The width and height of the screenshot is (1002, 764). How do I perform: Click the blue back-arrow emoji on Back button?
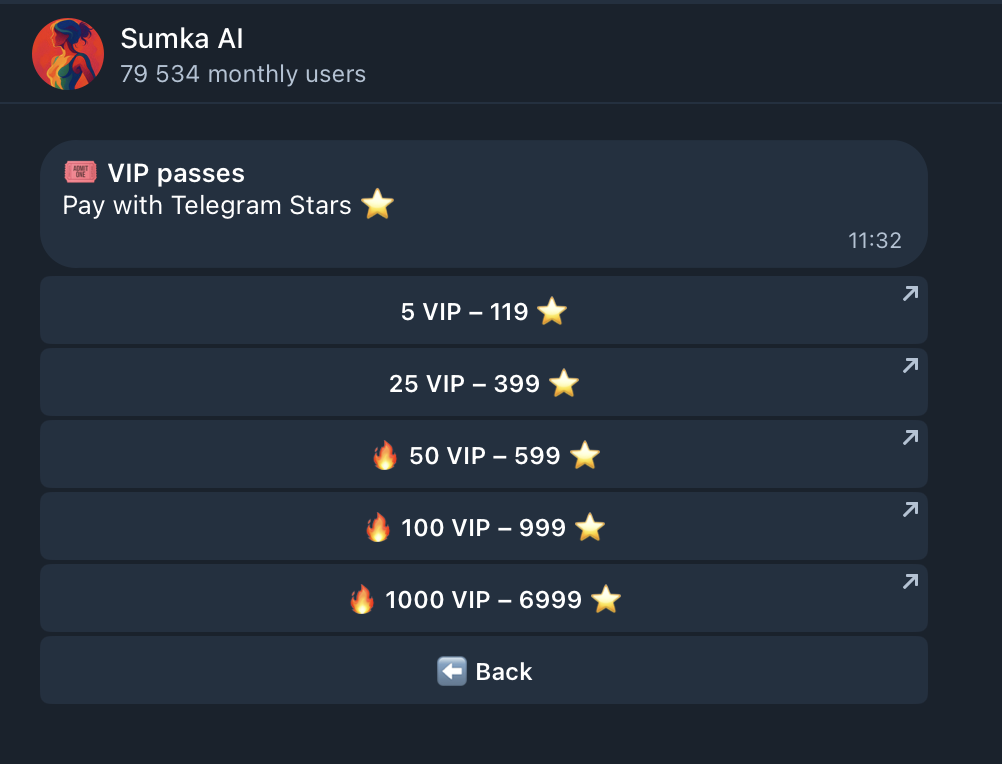click(451, 671)
